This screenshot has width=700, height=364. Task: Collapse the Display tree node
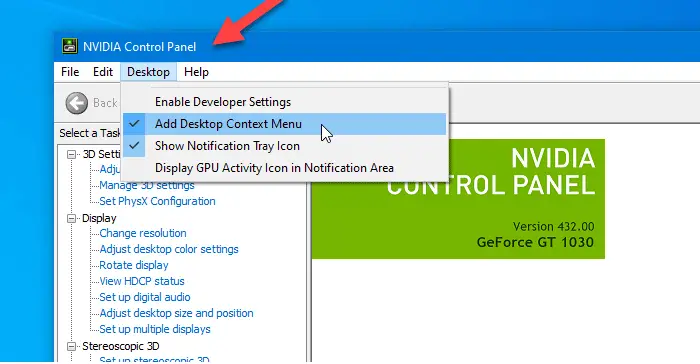point(71,218)
